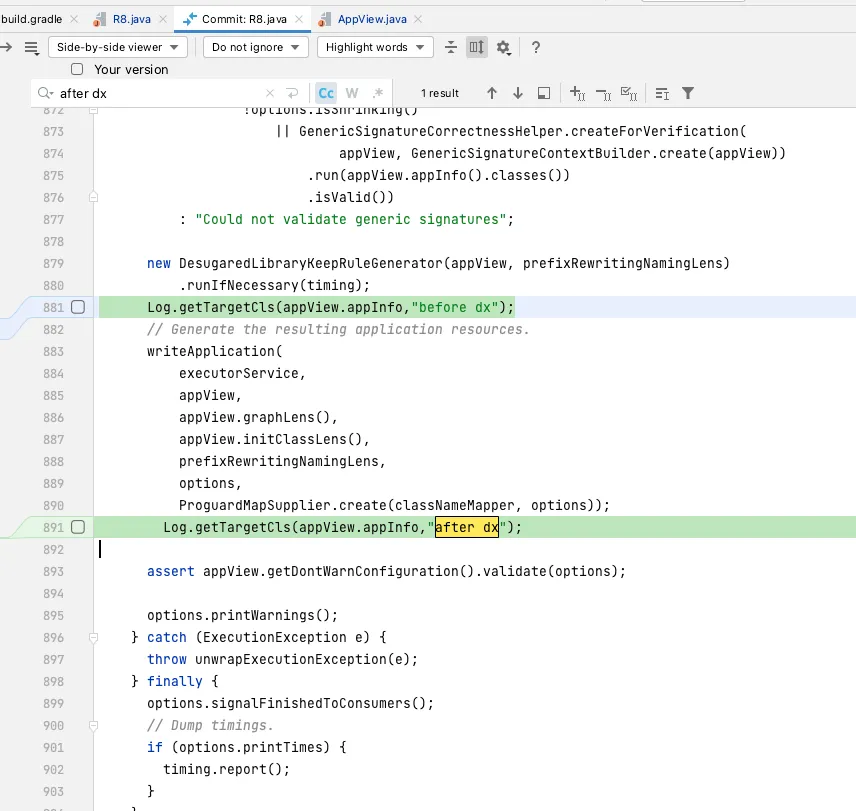Image resolution: width=856 pixels, height=811 pixels.
Task: Click the search filter funnel icon
Action: (x=688, y=93)
